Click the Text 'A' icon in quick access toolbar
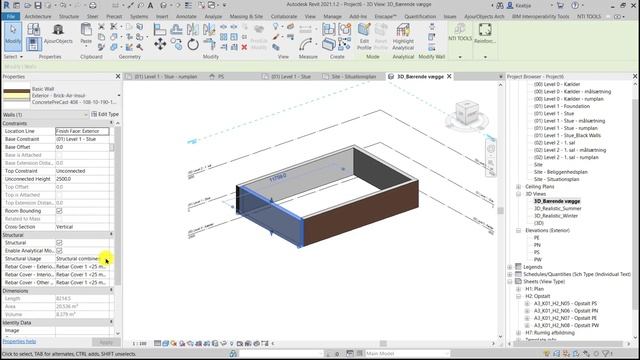This screenshot has width=640, height=360. pos(151,5)
